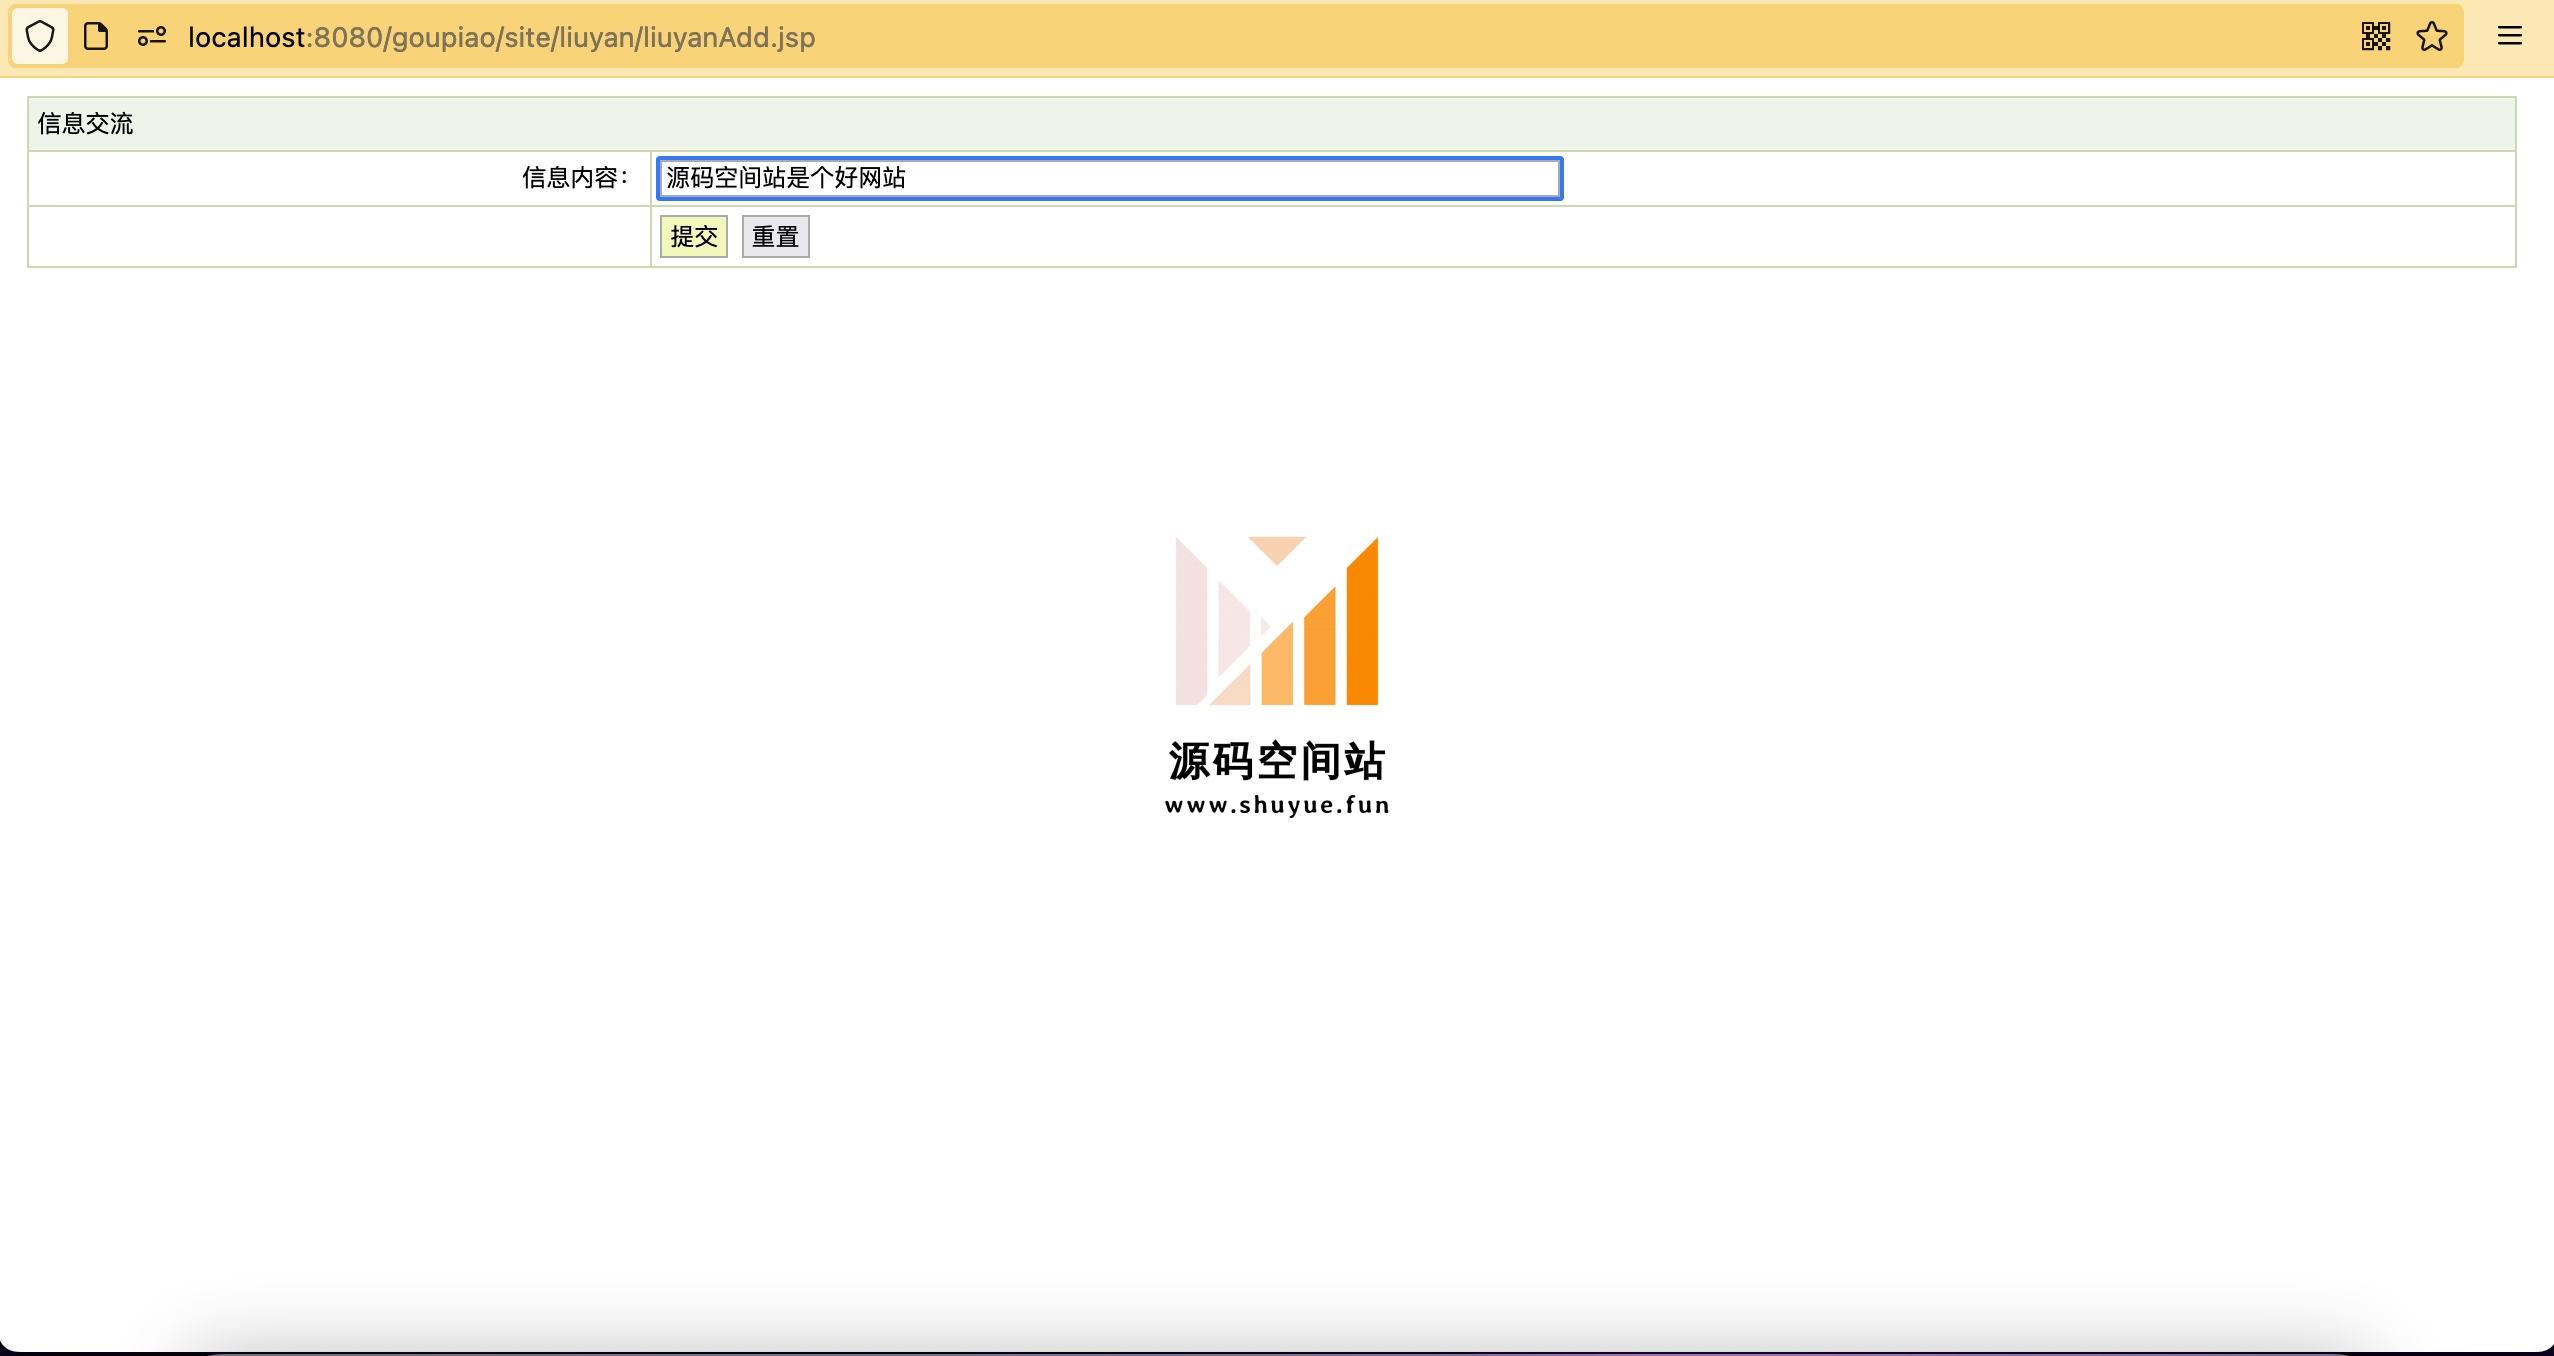Click the QR code icon
The height and width of the screenshot is (1356, 2554).
coord(2376,37)
